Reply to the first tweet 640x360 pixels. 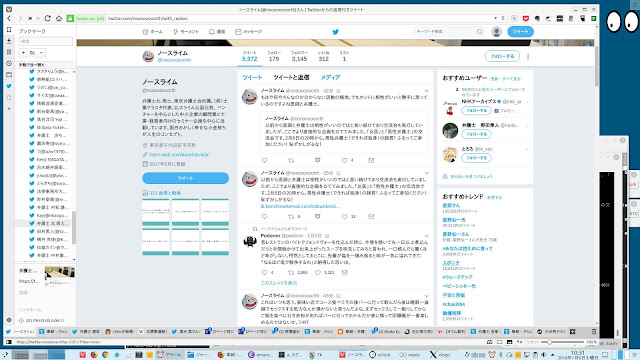264,160
